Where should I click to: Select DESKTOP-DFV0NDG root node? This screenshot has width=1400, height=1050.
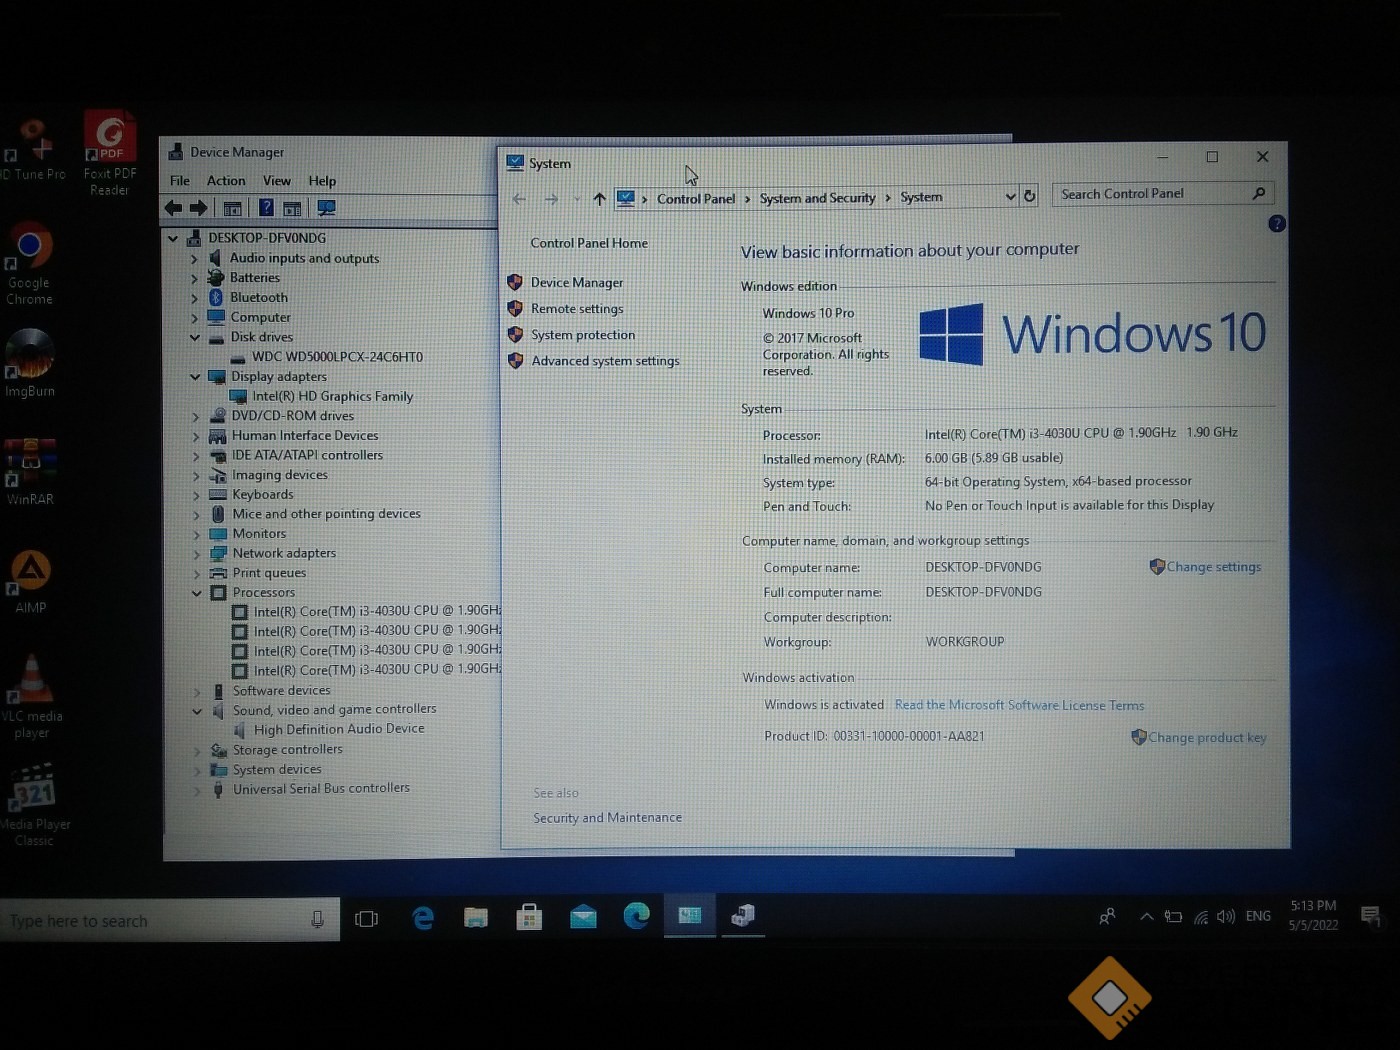coord(267,238)
